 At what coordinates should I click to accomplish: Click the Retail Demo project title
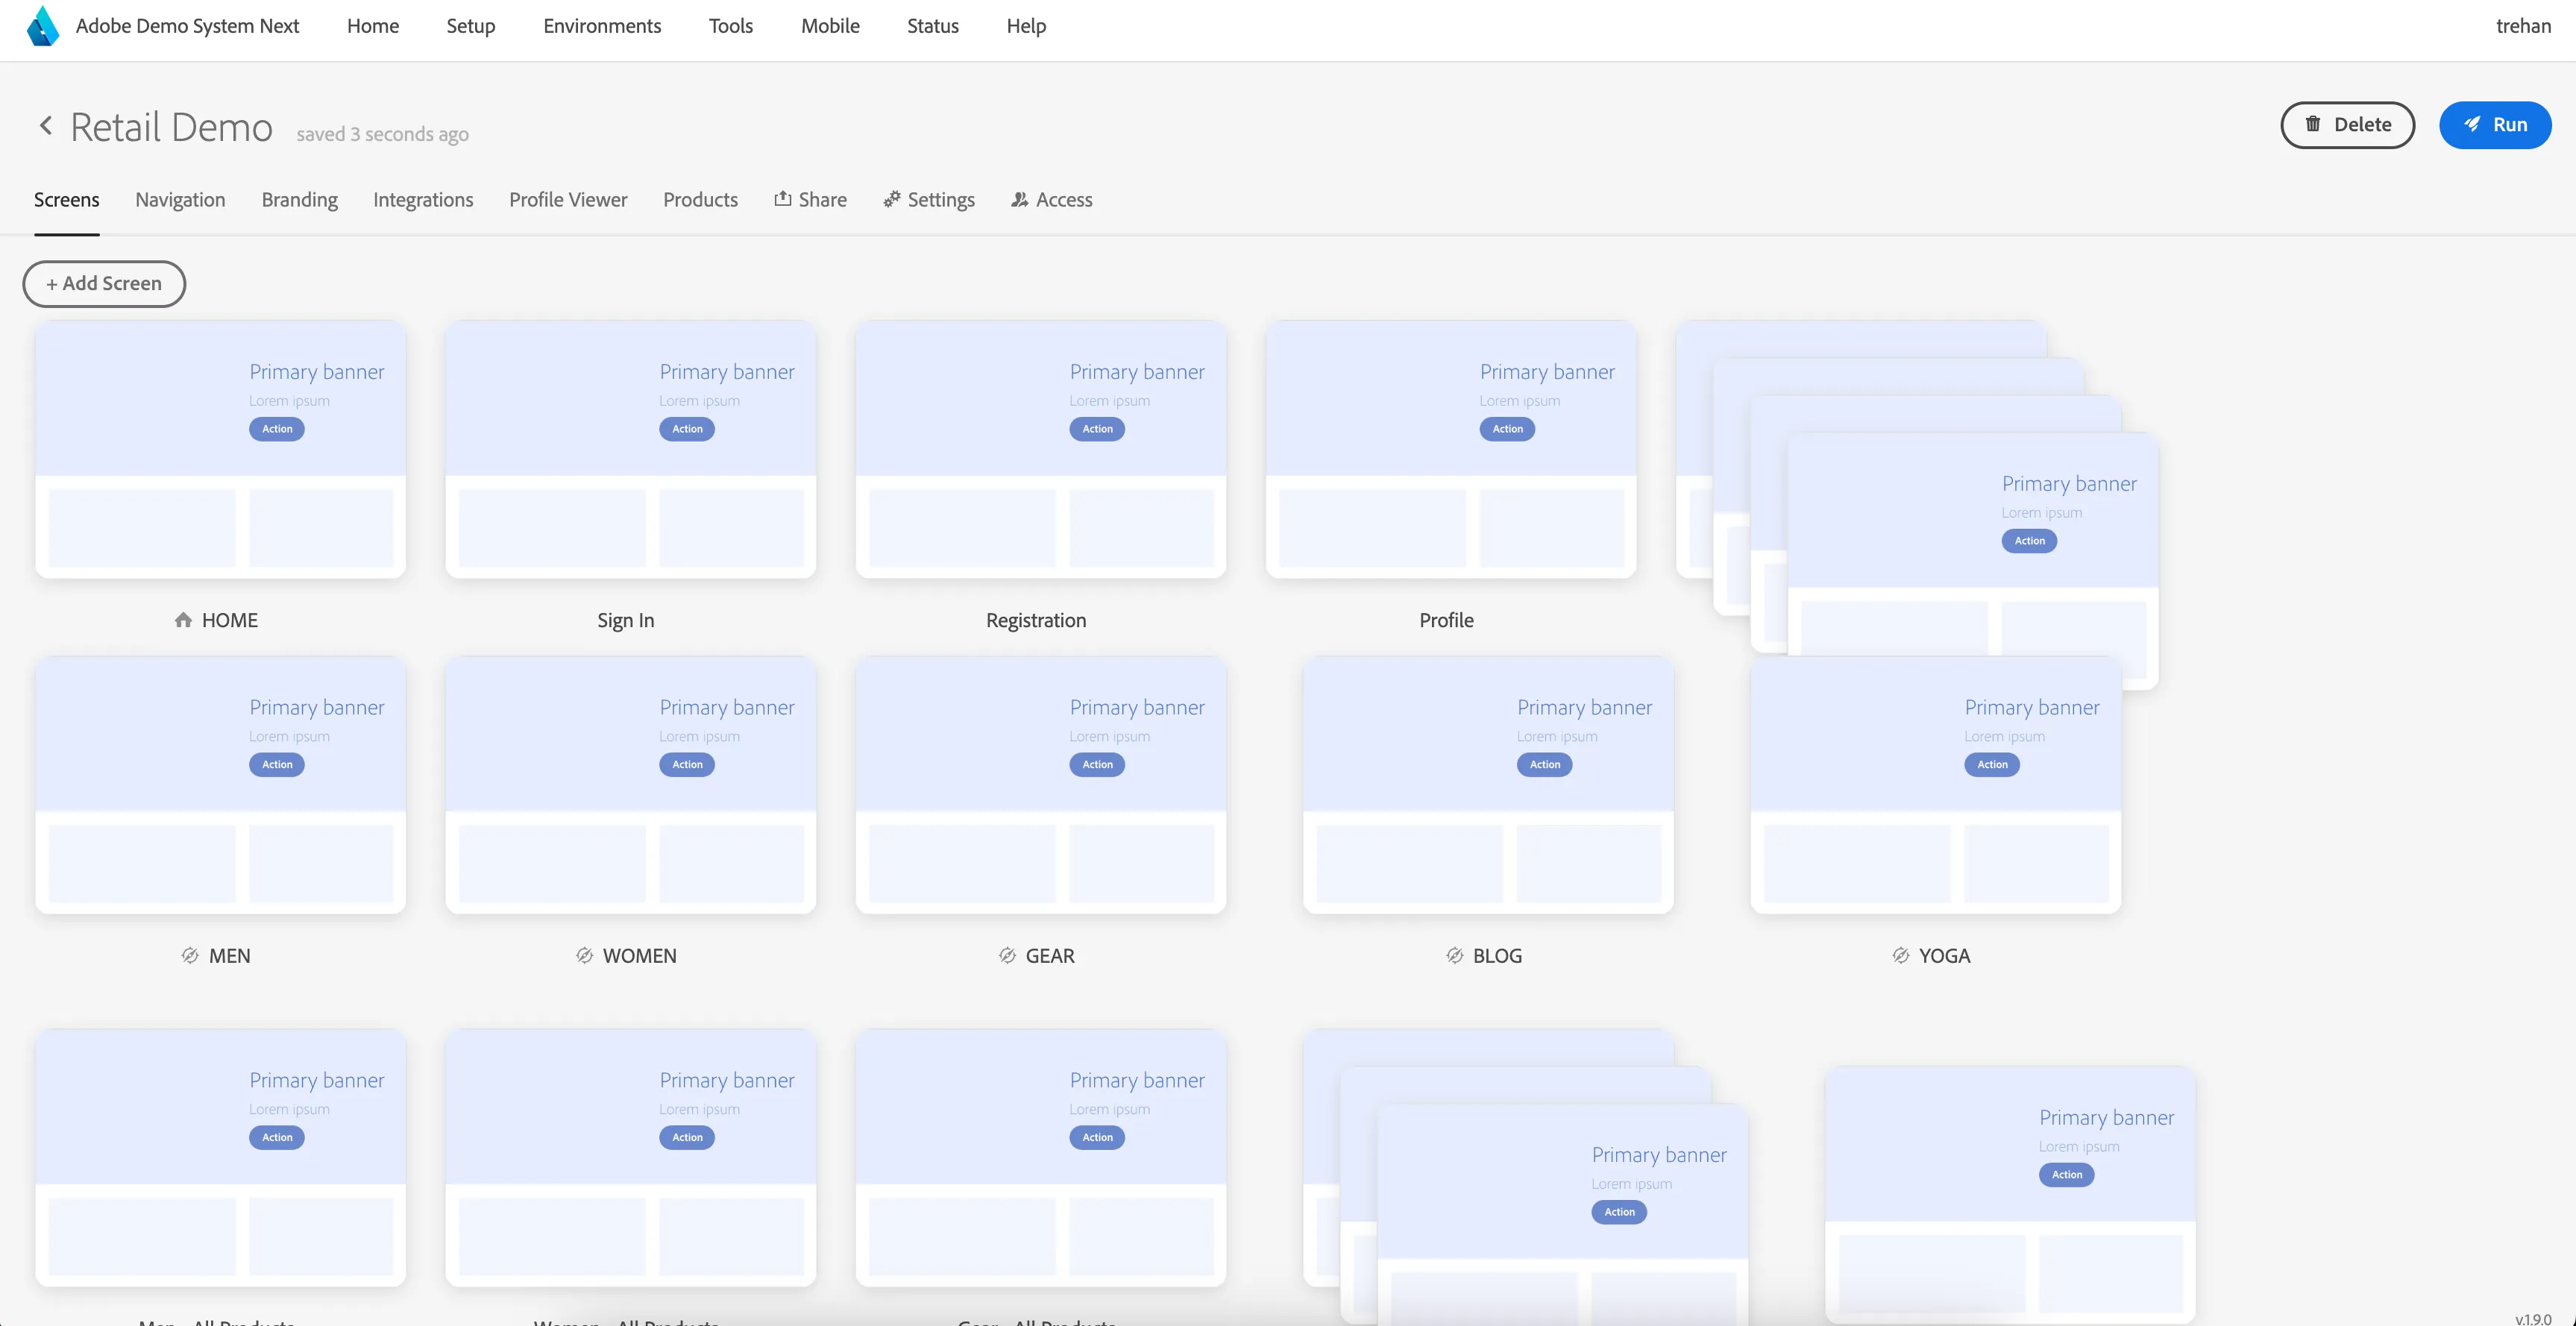171,127
